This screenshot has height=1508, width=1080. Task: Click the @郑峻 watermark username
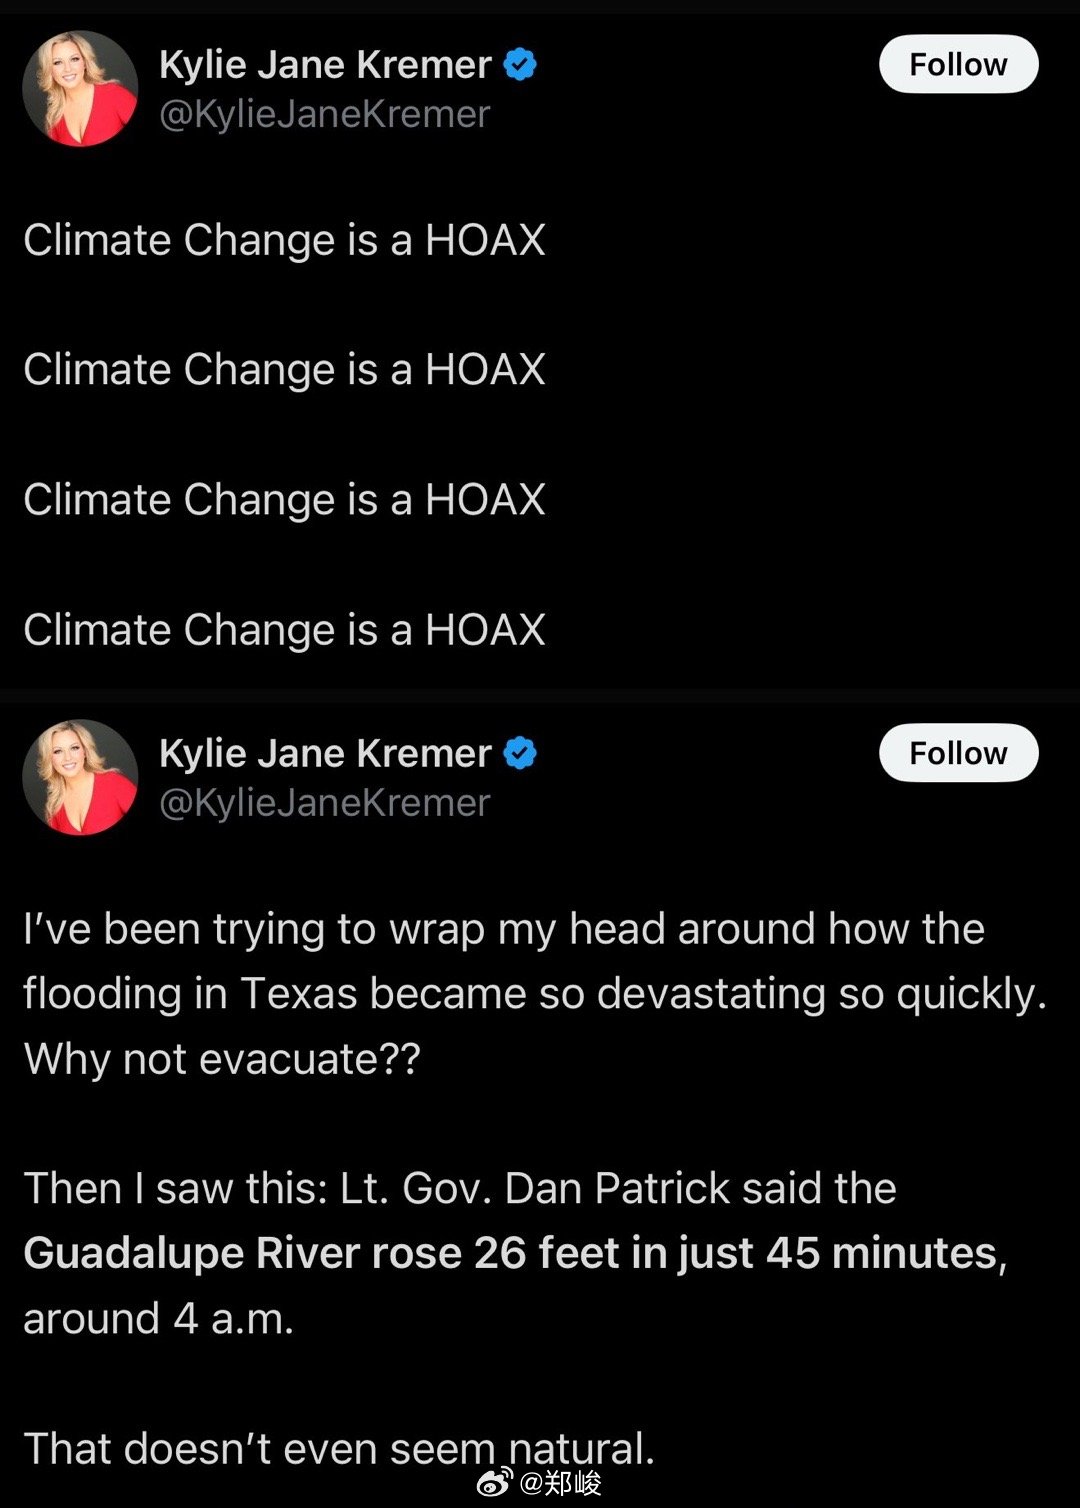pyautogui.click(x=560, y=1483)
